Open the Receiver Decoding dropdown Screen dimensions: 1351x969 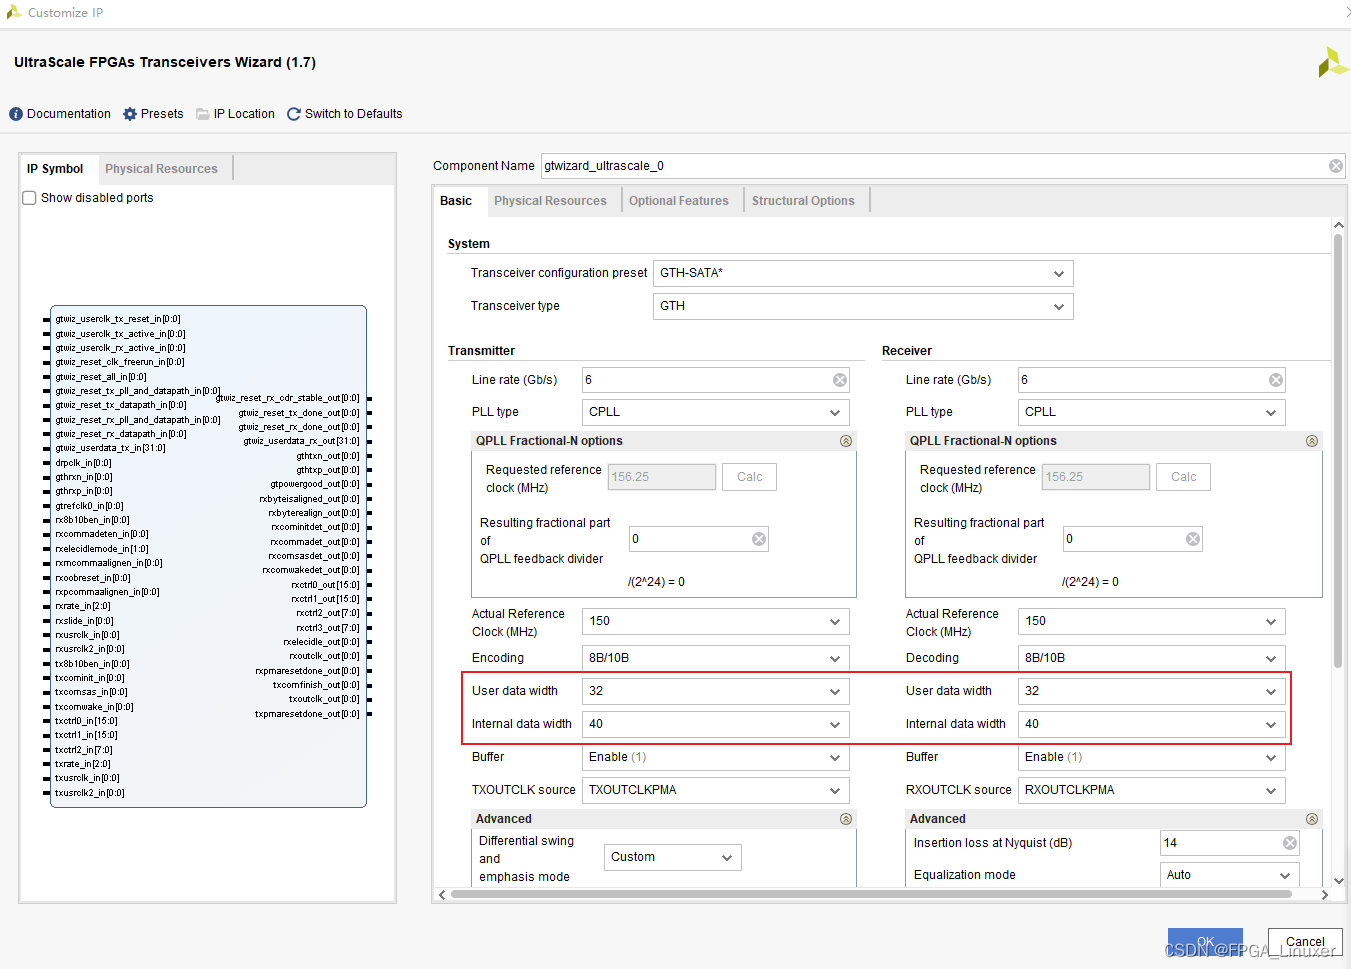click(1152, 658)
